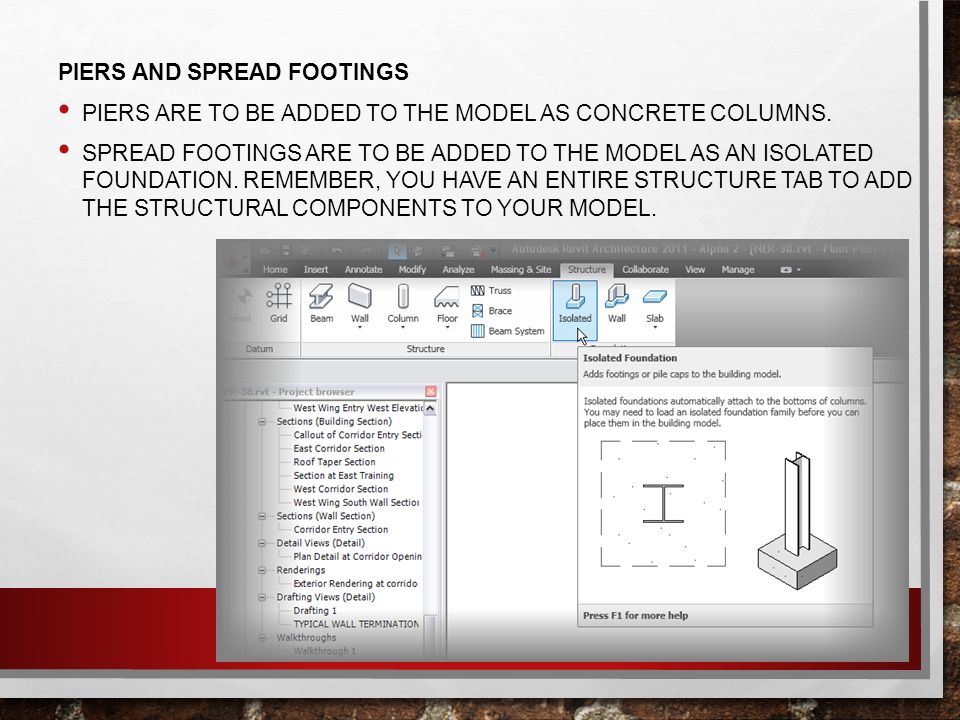Switch to the Manage ribbon tab
This screenshot has width=960, height=720.
click(x=738, y=269)
